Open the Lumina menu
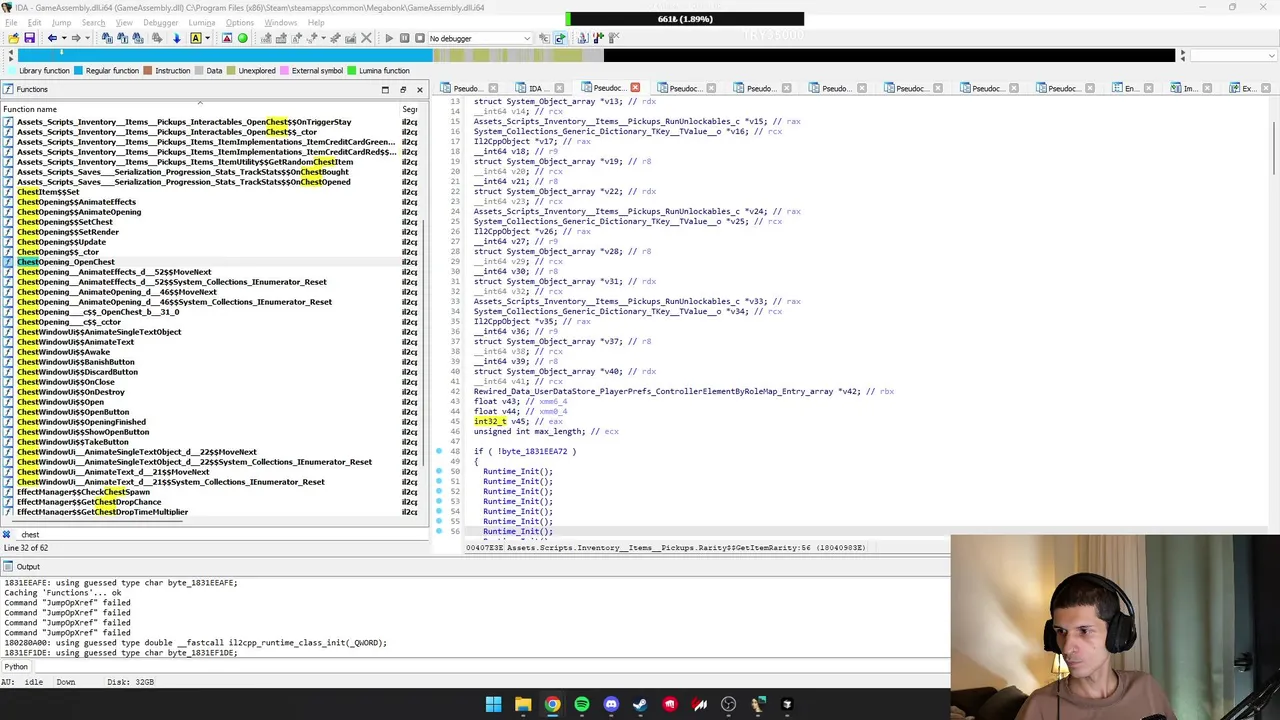Viewport: 1280px width, 720px height. pyautogui.click(x=201, y=22)
